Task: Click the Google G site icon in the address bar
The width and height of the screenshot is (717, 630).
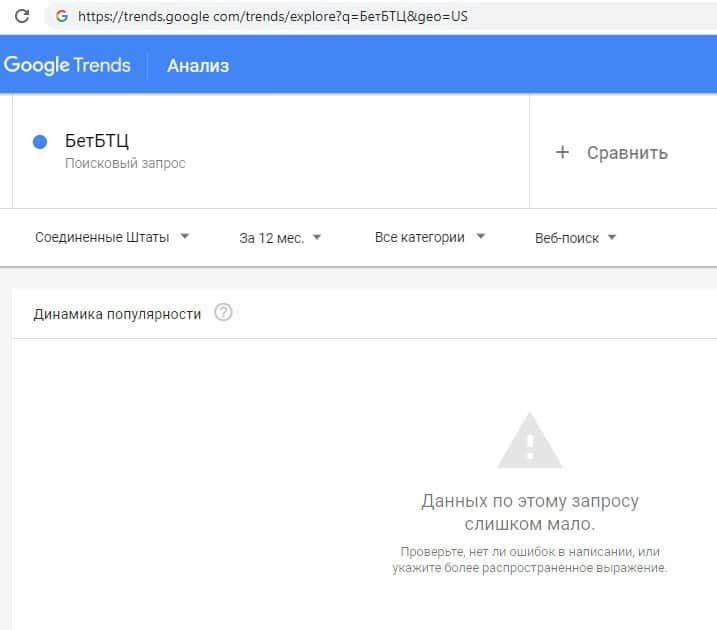Action: point(62,17)
